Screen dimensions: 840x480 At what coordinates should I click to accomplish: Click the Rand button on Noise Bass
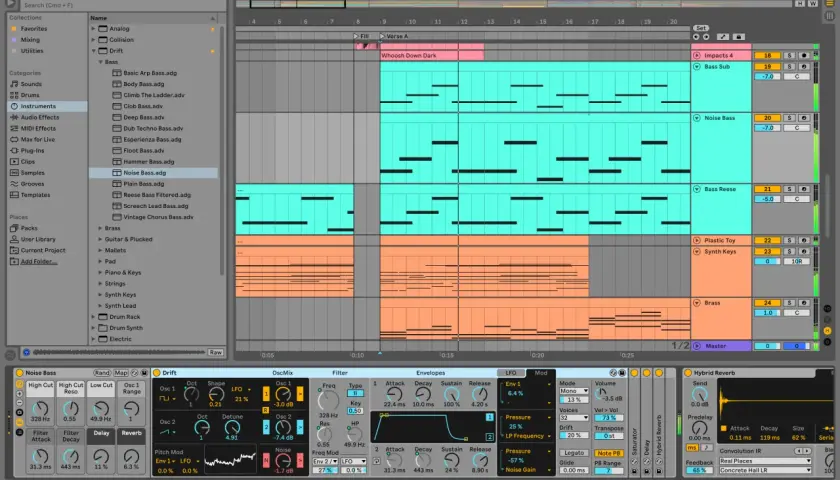102,373
